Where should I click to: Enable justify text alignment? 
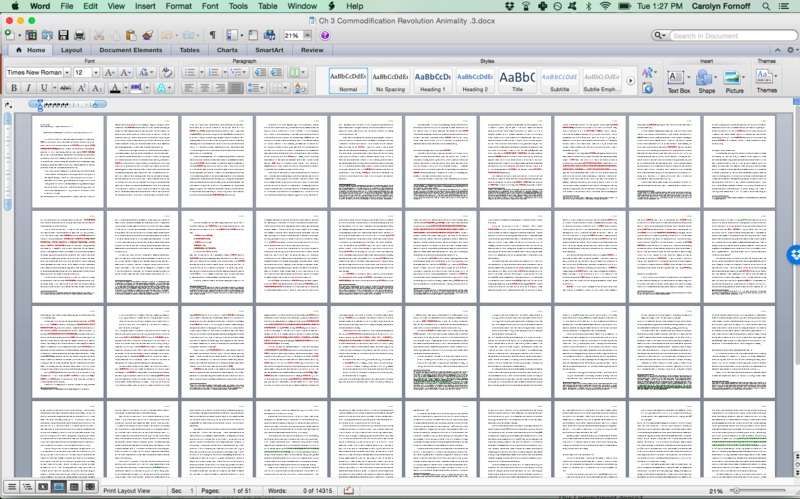[x=236, y=88]
